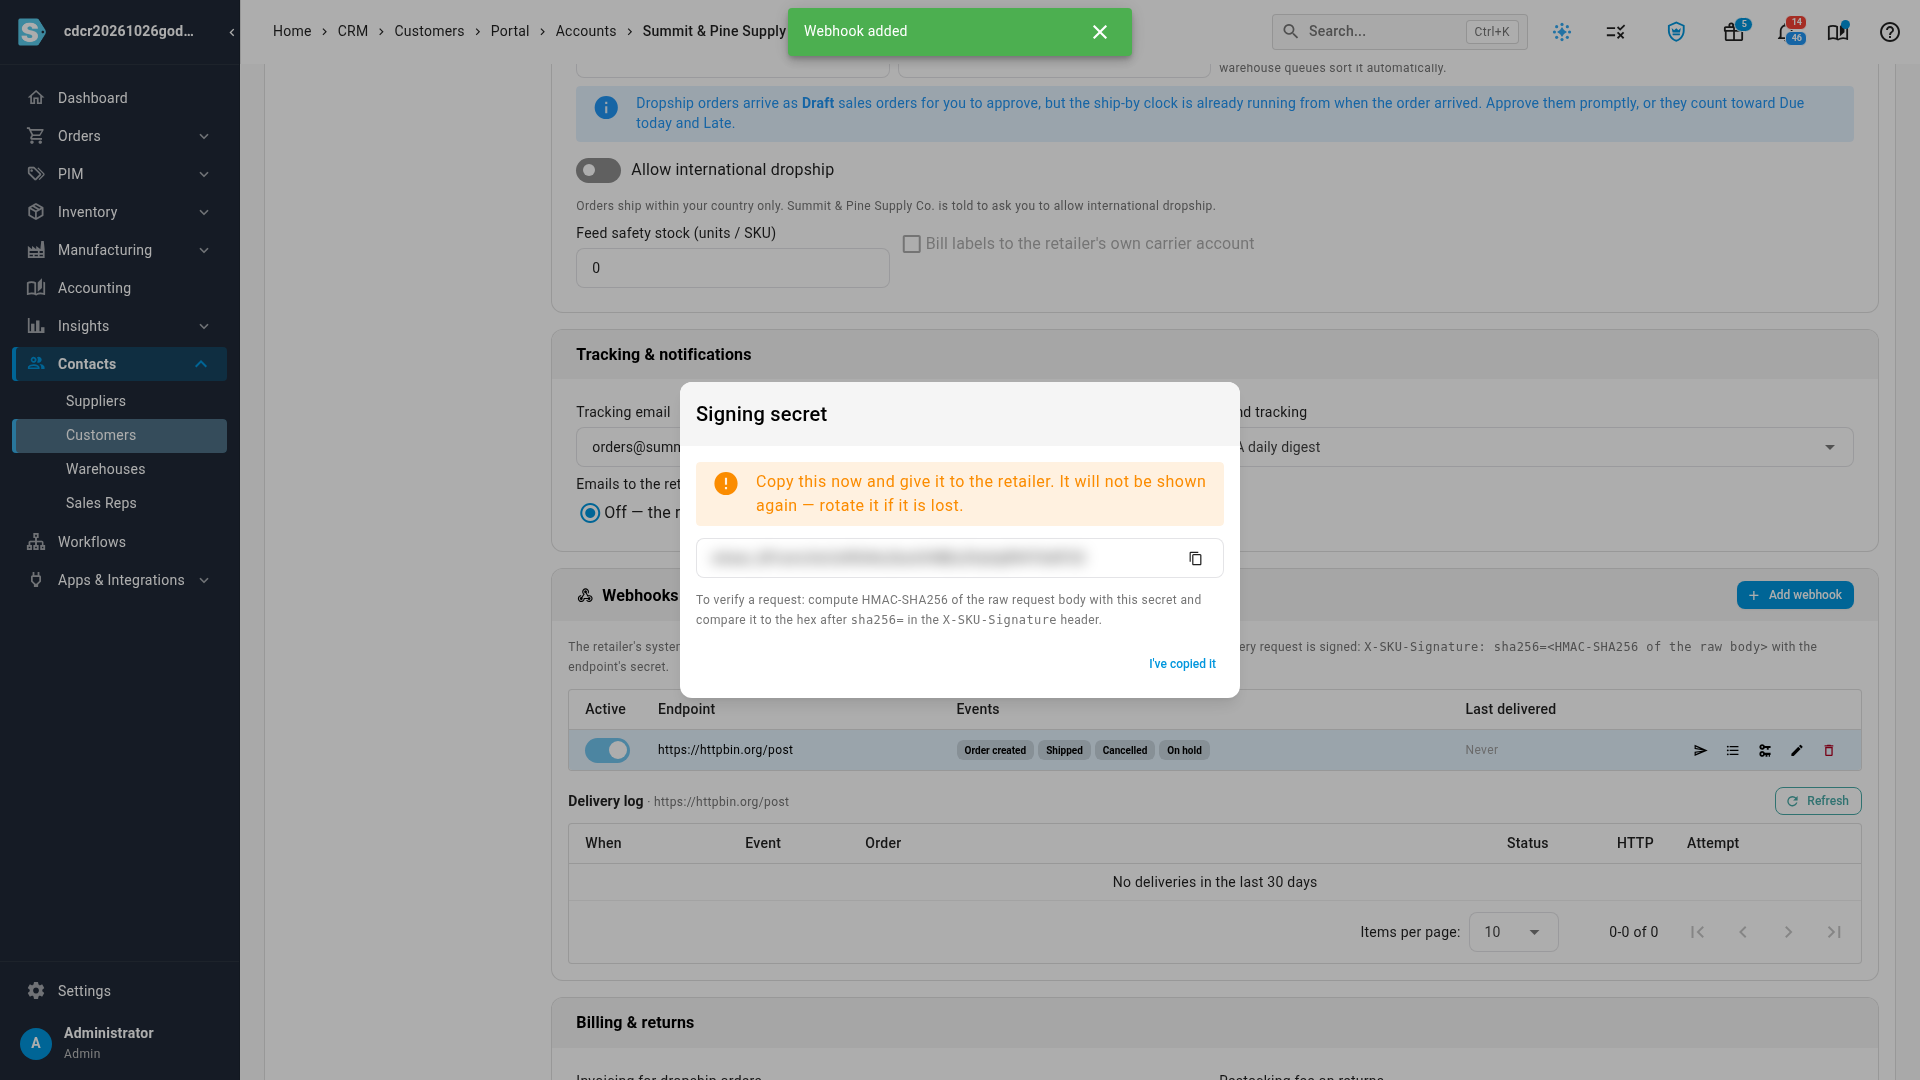Go to Dashboard in the sidebar
This screenshot has width=1920, height=1080.
click(x=120, y=98)
